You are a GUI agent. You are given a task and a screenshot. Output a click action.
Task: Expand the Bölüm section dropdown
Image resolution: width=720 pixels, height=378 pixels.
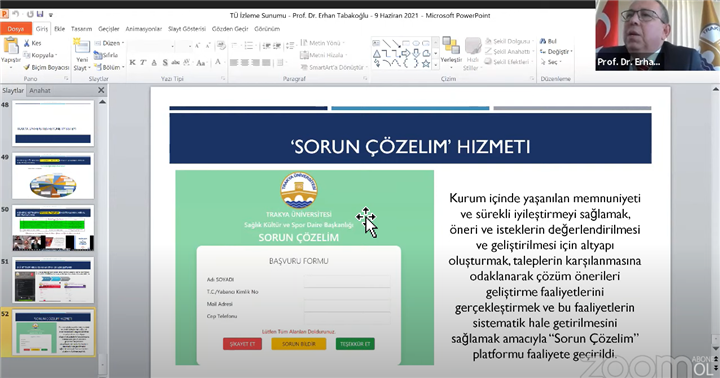[109, 68]
